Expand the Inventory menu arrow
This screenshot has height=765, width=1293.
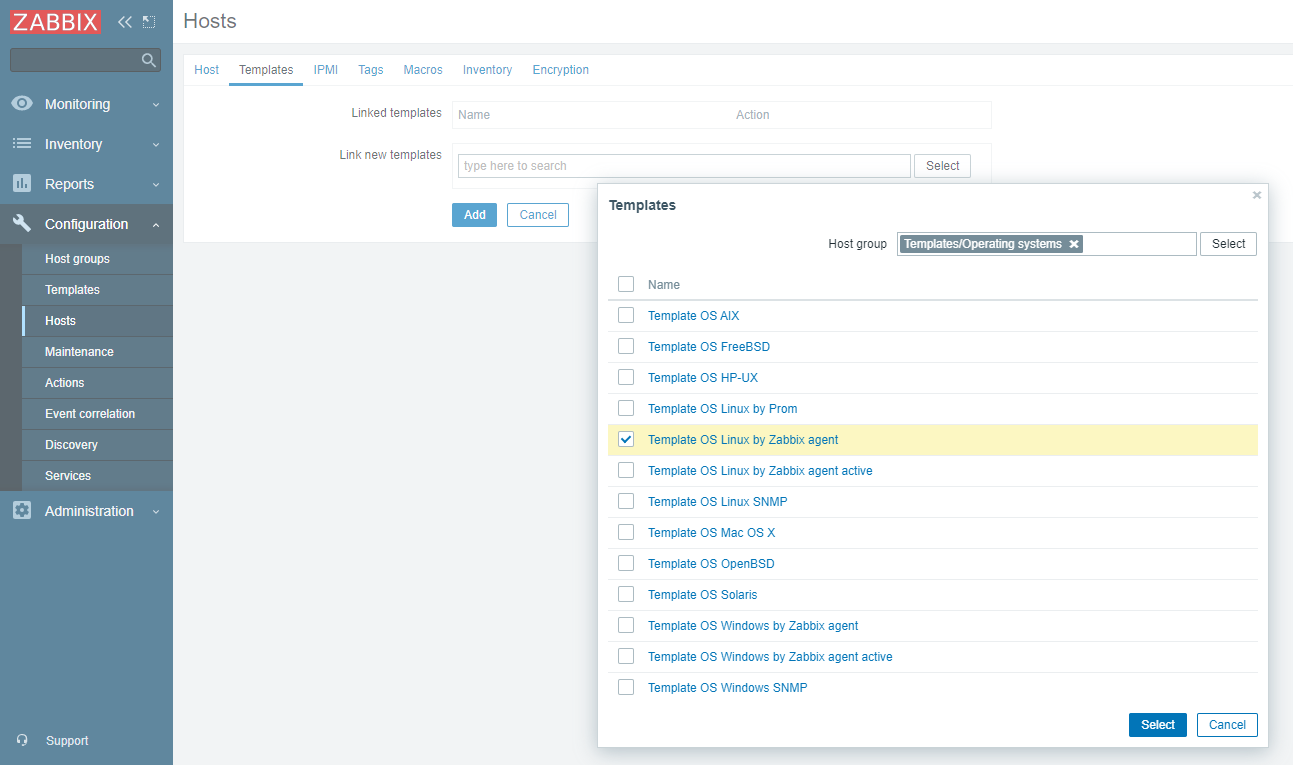coord(156,145)
